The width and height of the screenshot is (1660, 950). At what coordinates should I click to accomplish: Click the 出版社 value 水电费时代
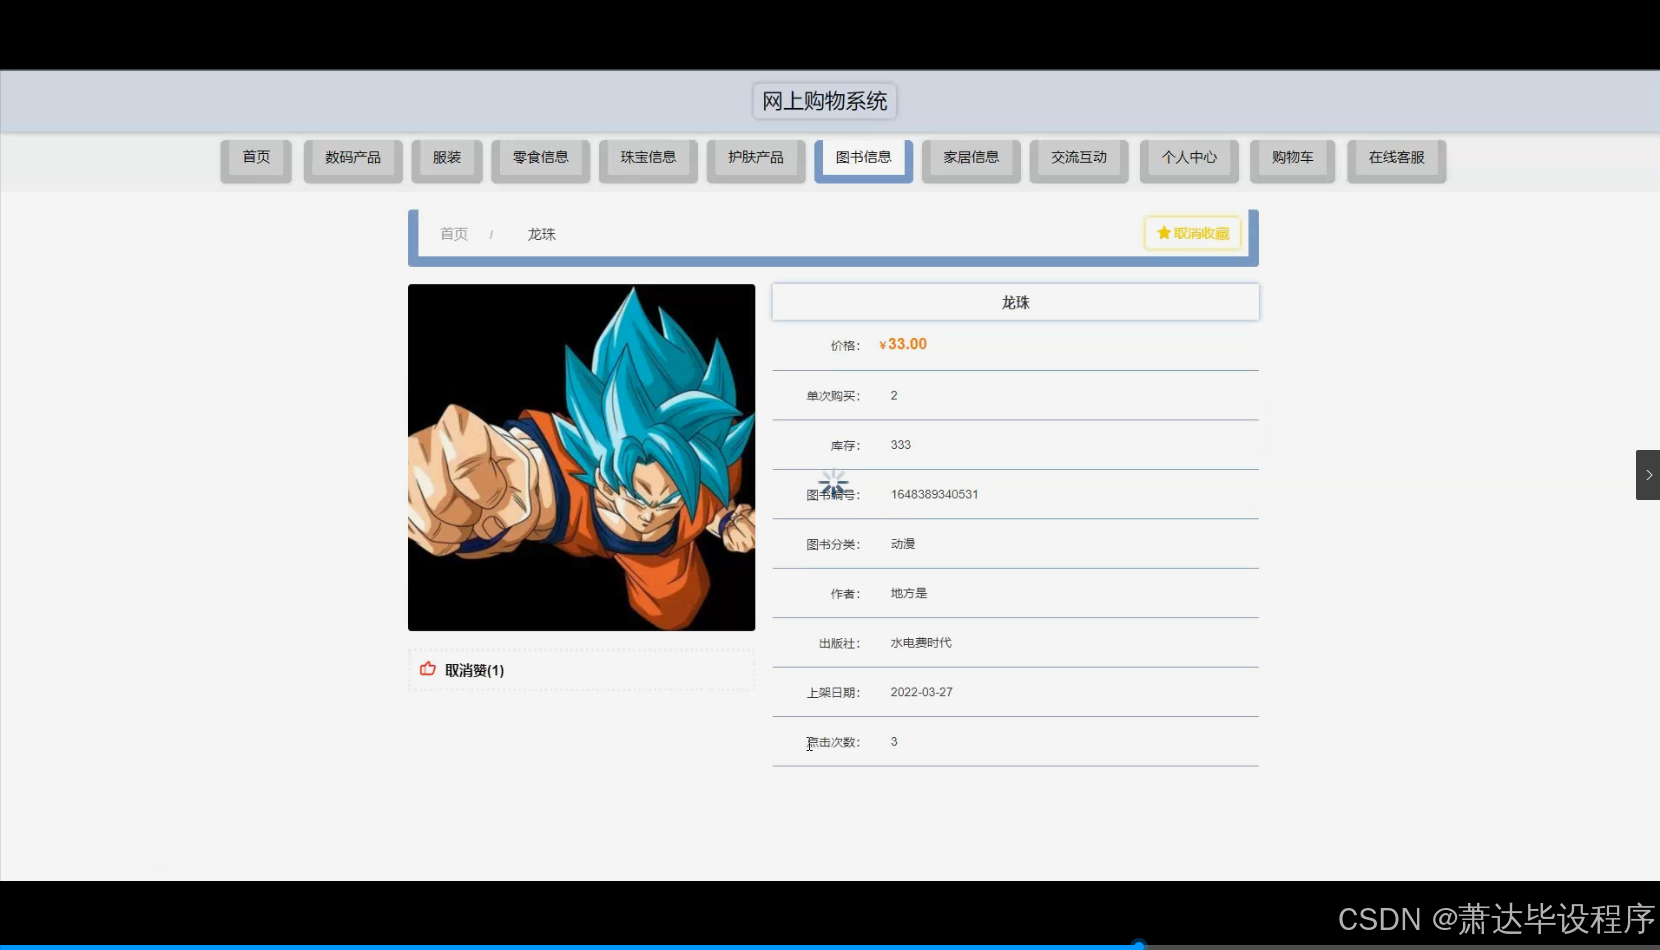click(x=921, y=643)
